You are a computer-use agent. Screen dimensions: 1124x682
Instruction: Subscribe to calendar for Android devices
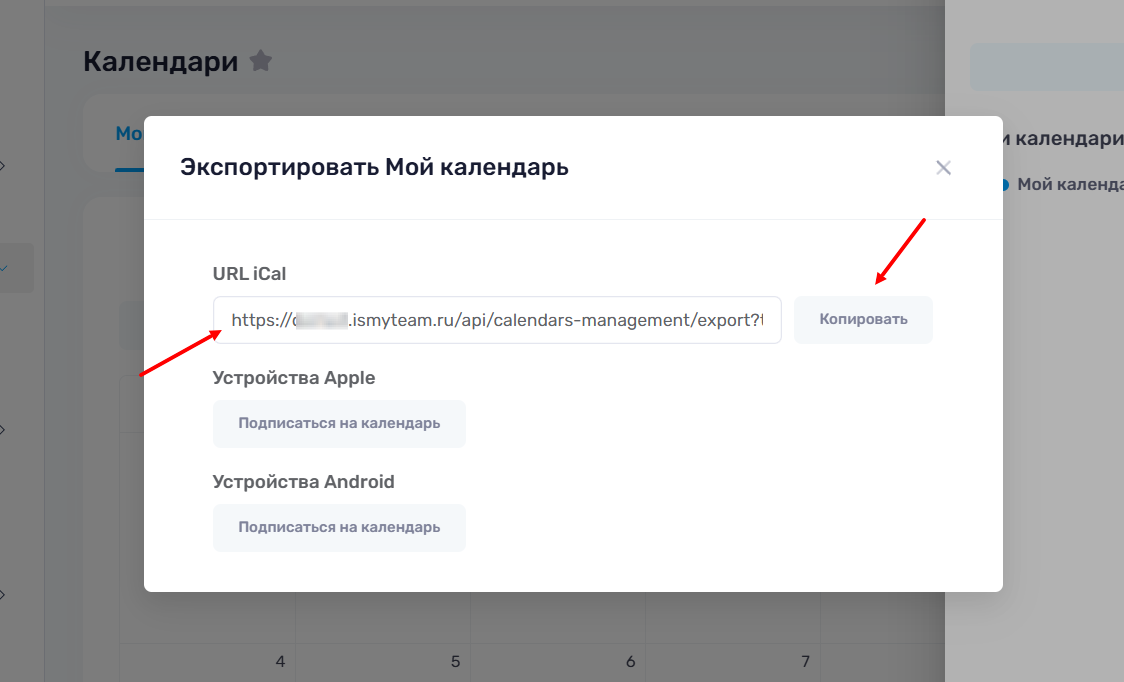339,527
